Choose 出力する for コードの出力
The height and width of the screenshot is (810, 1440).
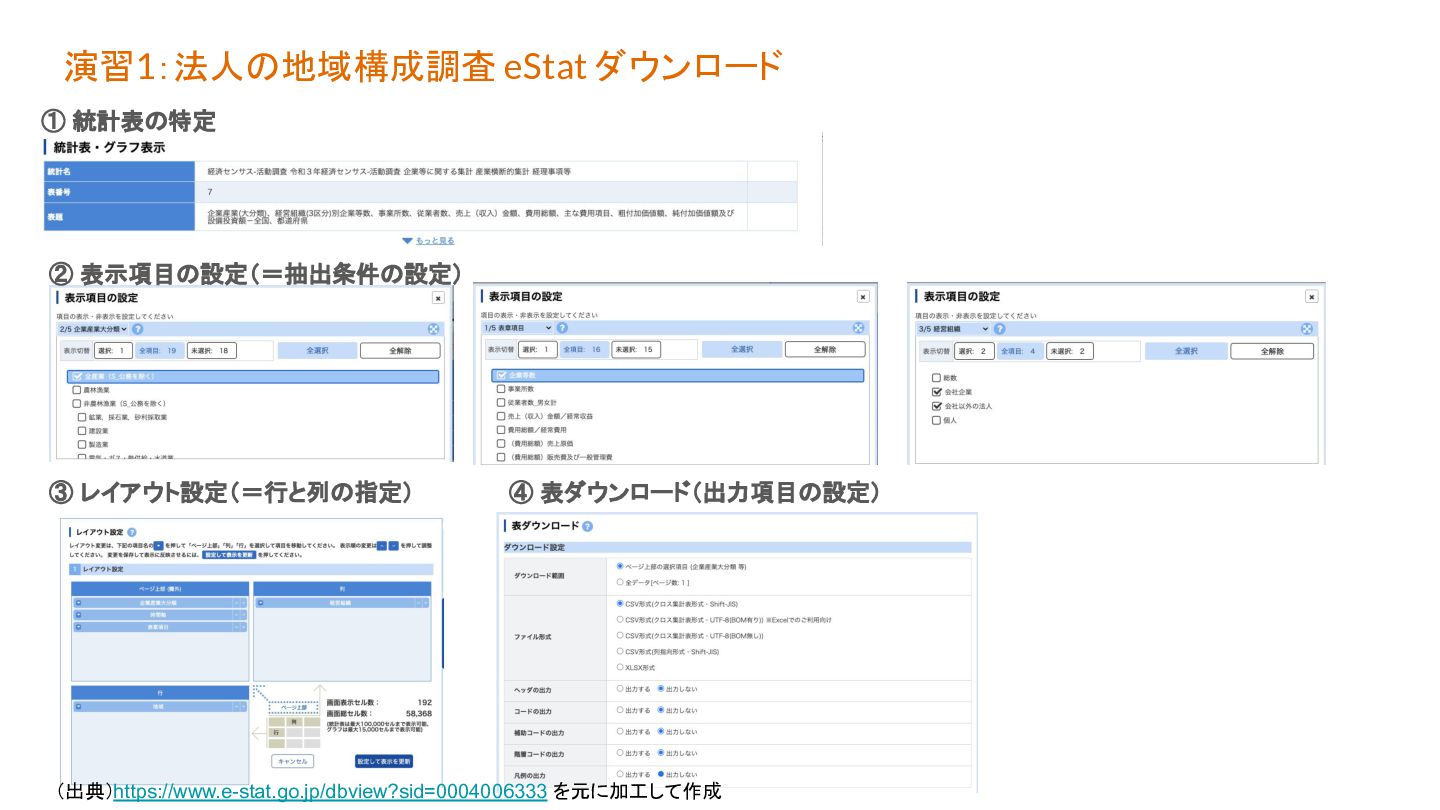point(620,710)
